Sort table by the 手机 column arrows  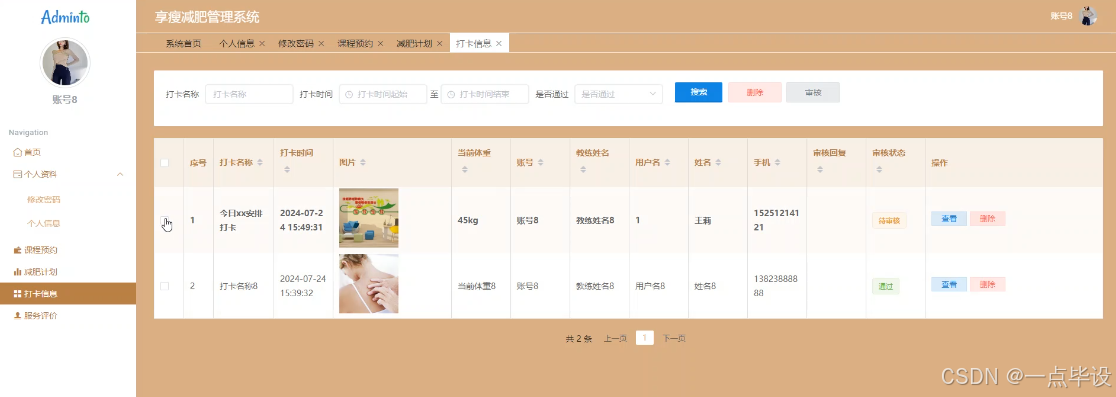[777, 162]
